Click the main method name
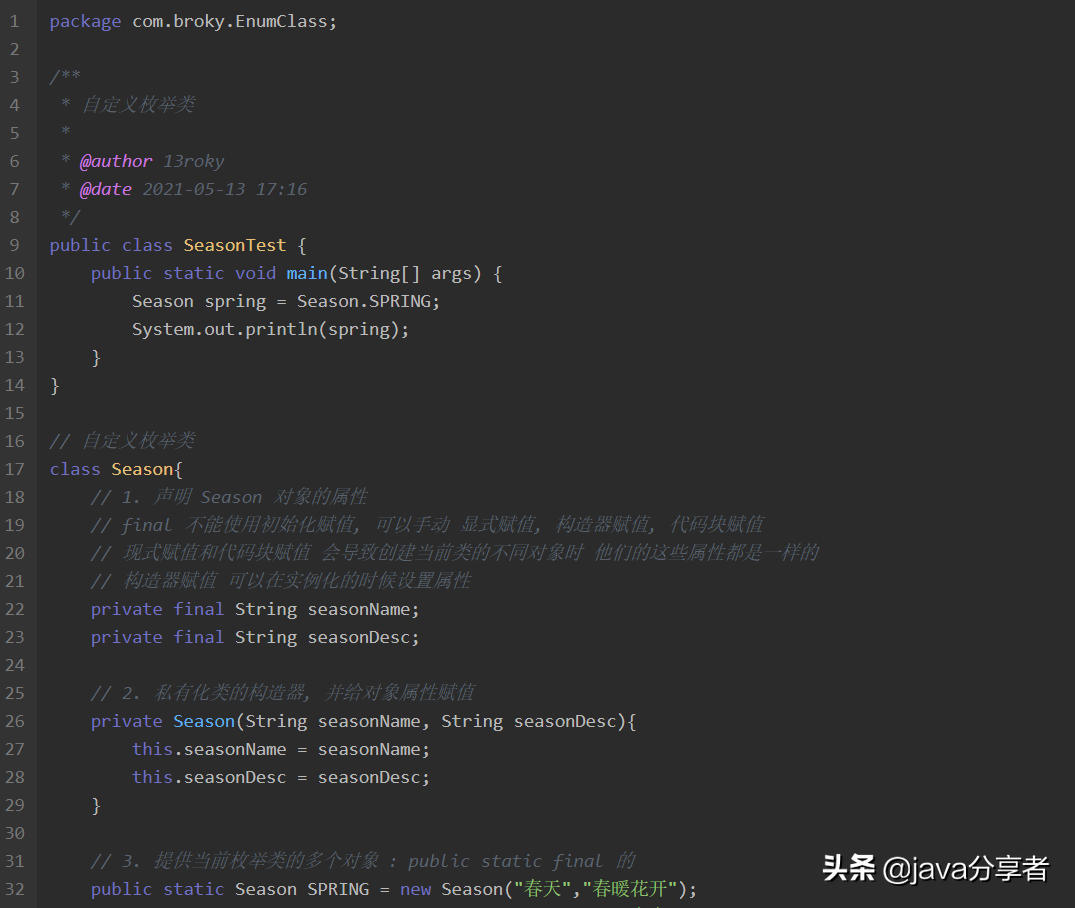 pyautogui.click(x=307, y=273)
